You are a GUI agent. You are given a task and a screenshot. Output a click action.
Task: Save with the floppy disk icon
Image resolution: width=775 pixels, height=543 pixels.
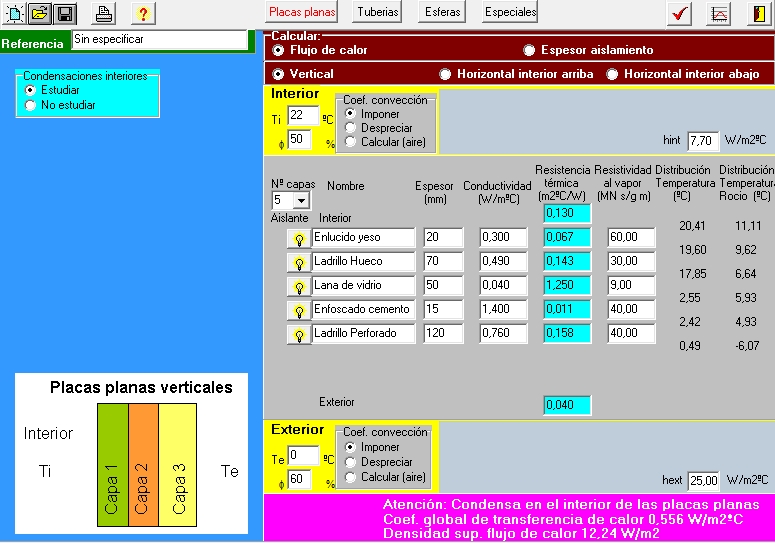(x=65, y=13)
